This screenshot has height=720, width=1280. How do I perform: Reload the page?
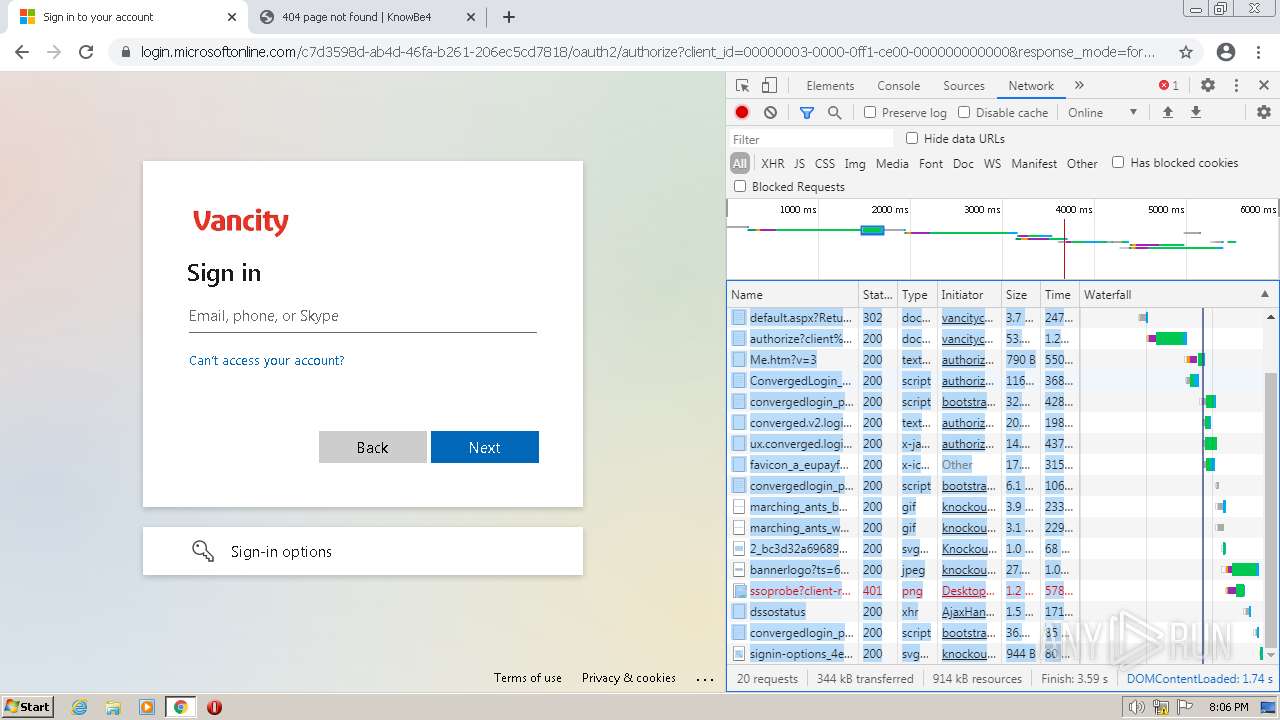tap(86, 52)
